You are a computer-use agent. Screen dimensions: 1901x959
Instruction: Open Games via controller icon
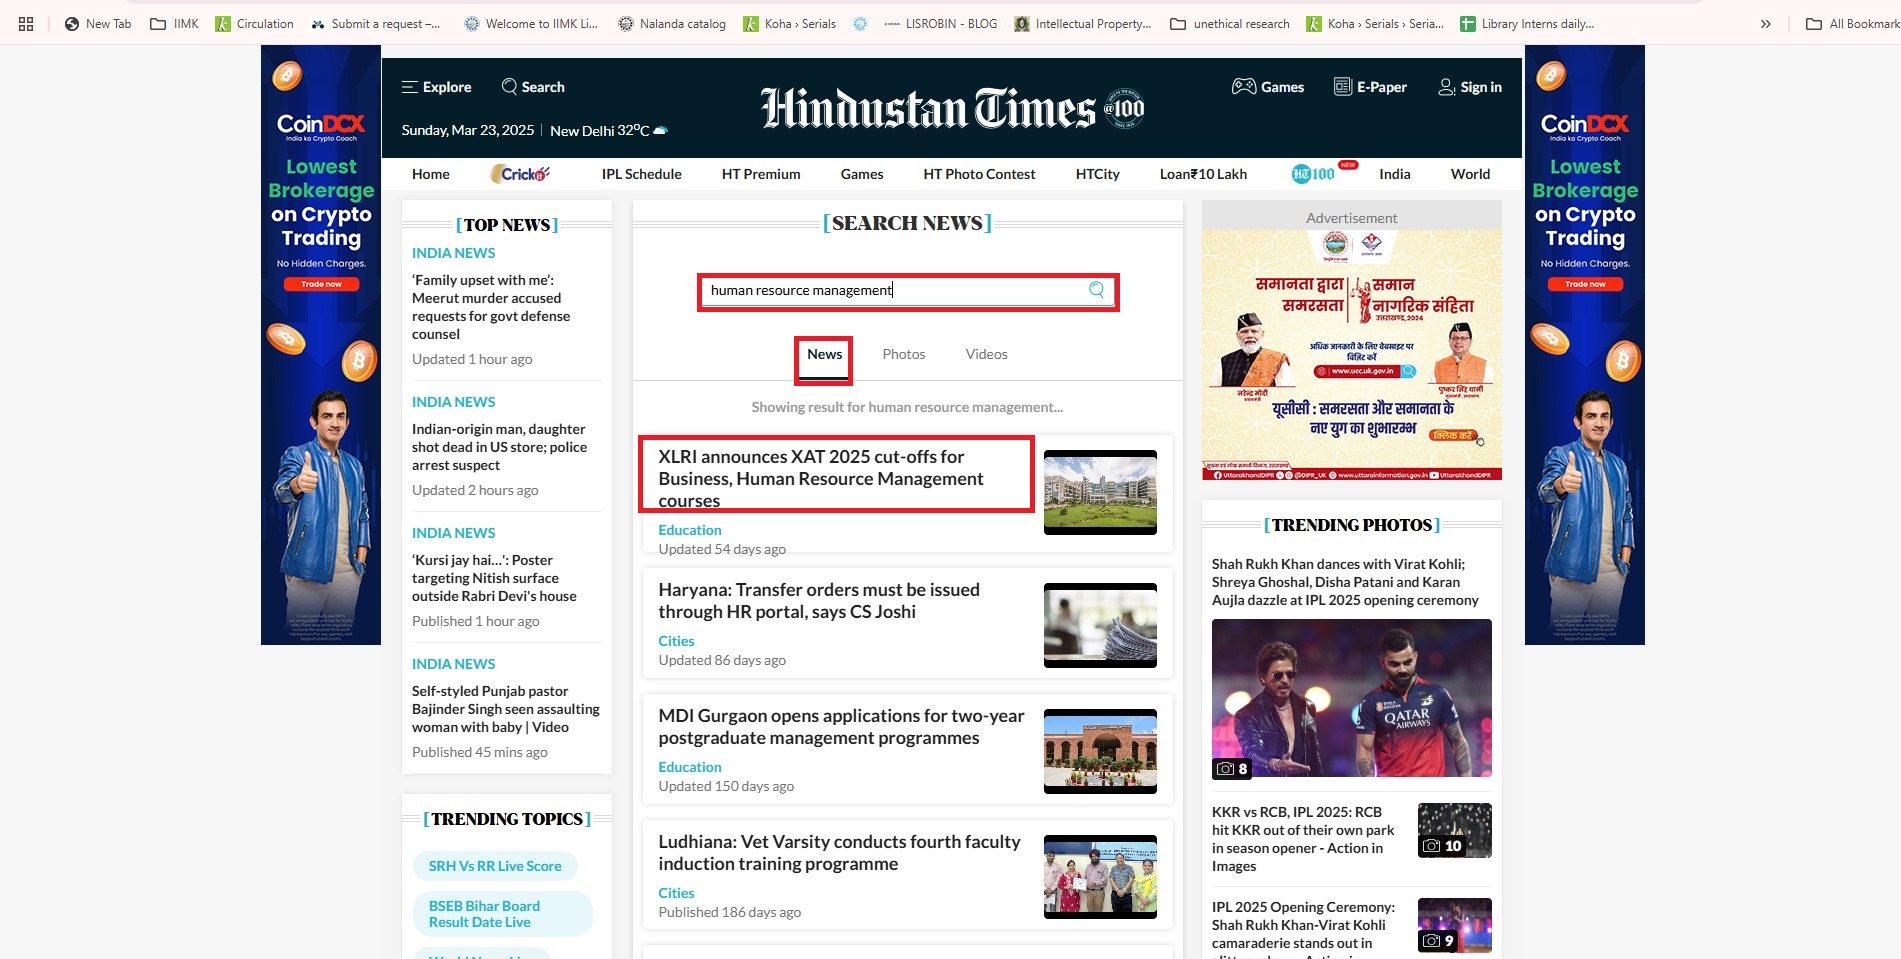coord(1243,87)
